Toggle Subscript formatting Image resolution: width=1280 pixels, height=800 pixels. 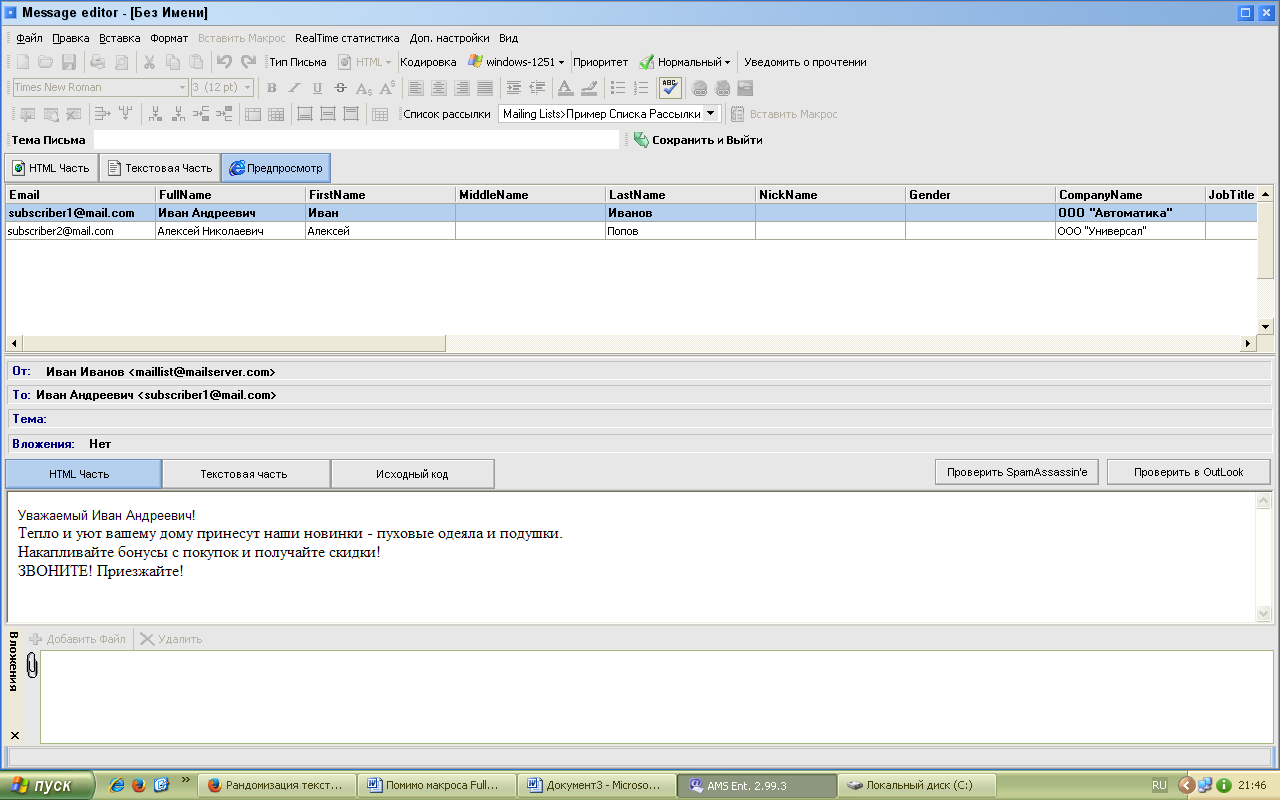click(x=364, y=88)
